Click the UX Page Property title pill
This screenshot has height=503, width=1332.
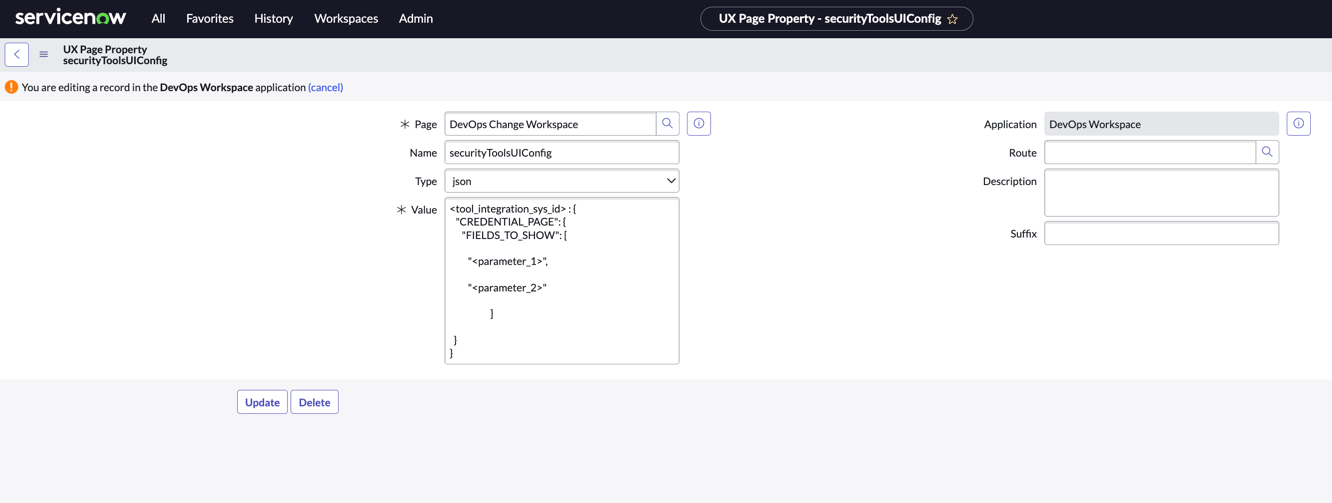(836, 19)
